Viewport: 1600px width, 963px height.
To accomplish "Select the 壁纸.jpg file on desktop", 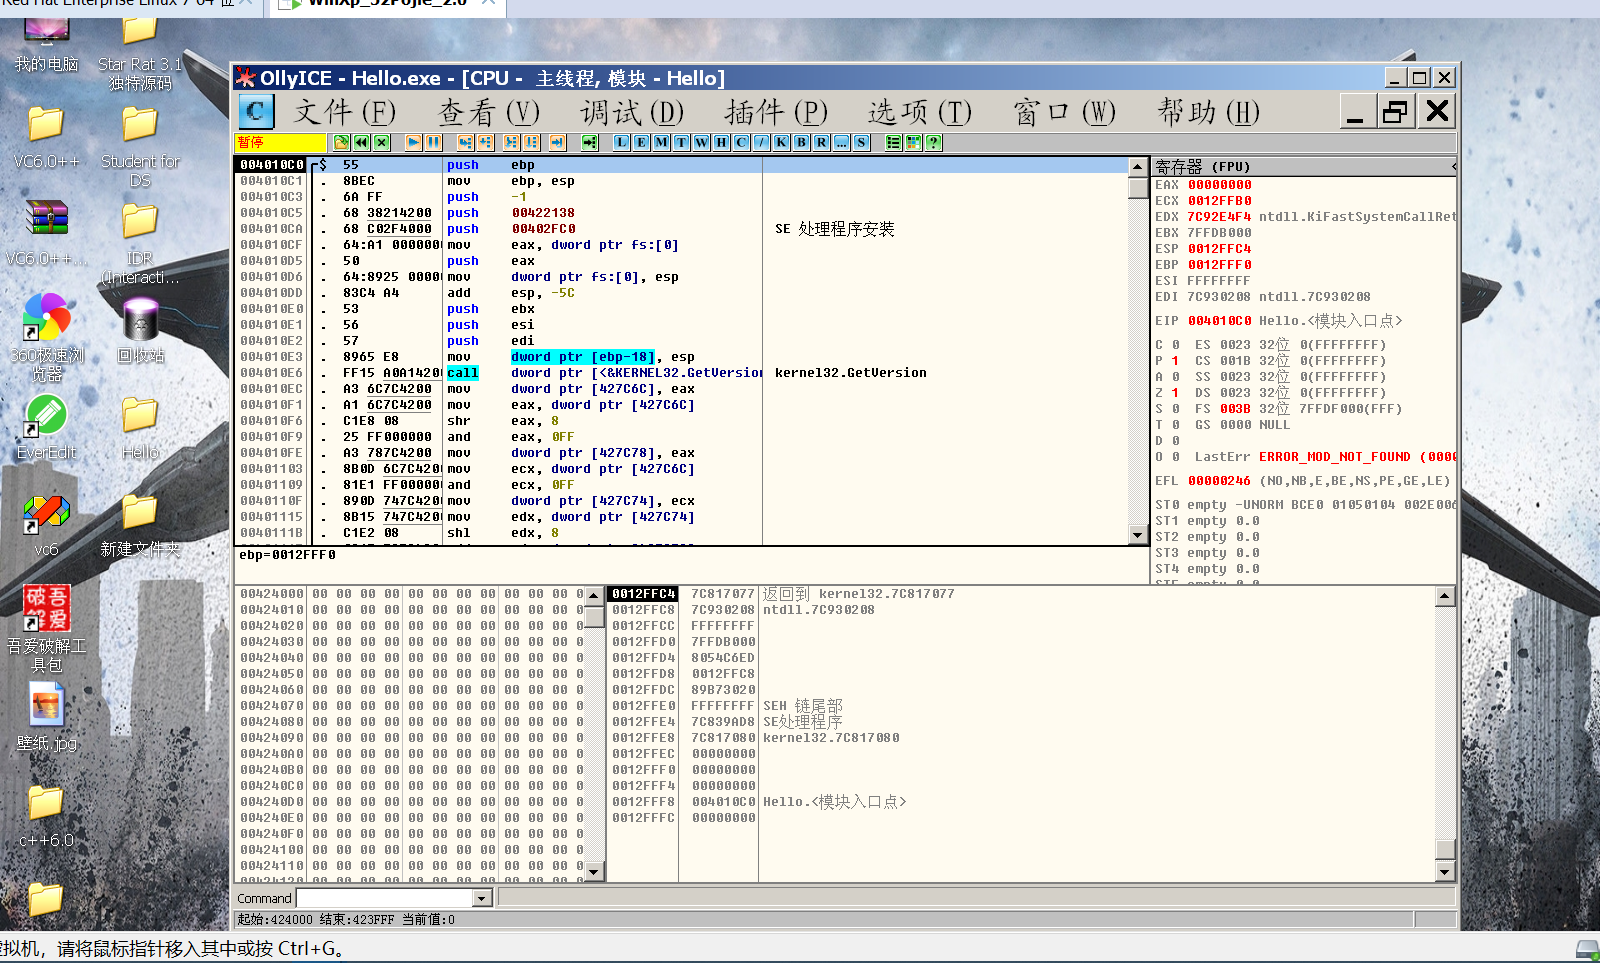I will pyautogui.click(x=46, y=717).
